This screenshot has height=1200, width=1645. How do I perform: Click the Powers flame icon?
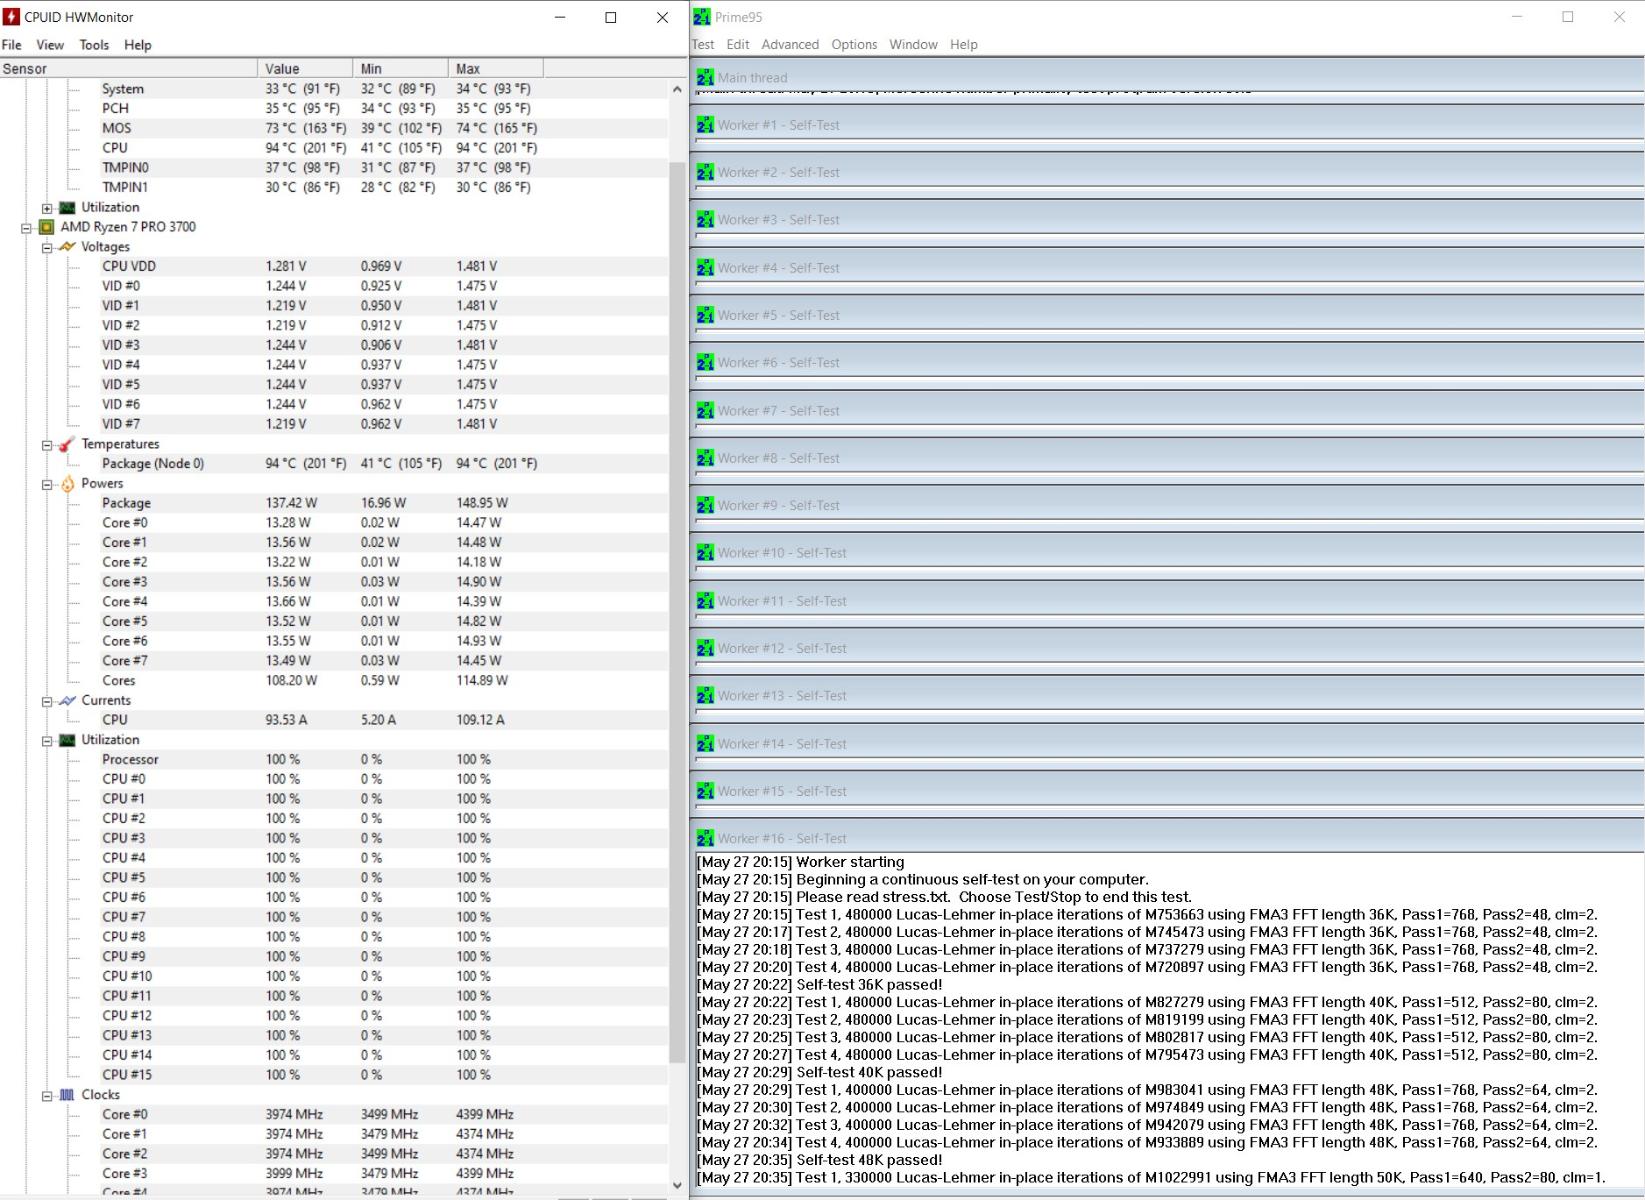pos(67,484)
